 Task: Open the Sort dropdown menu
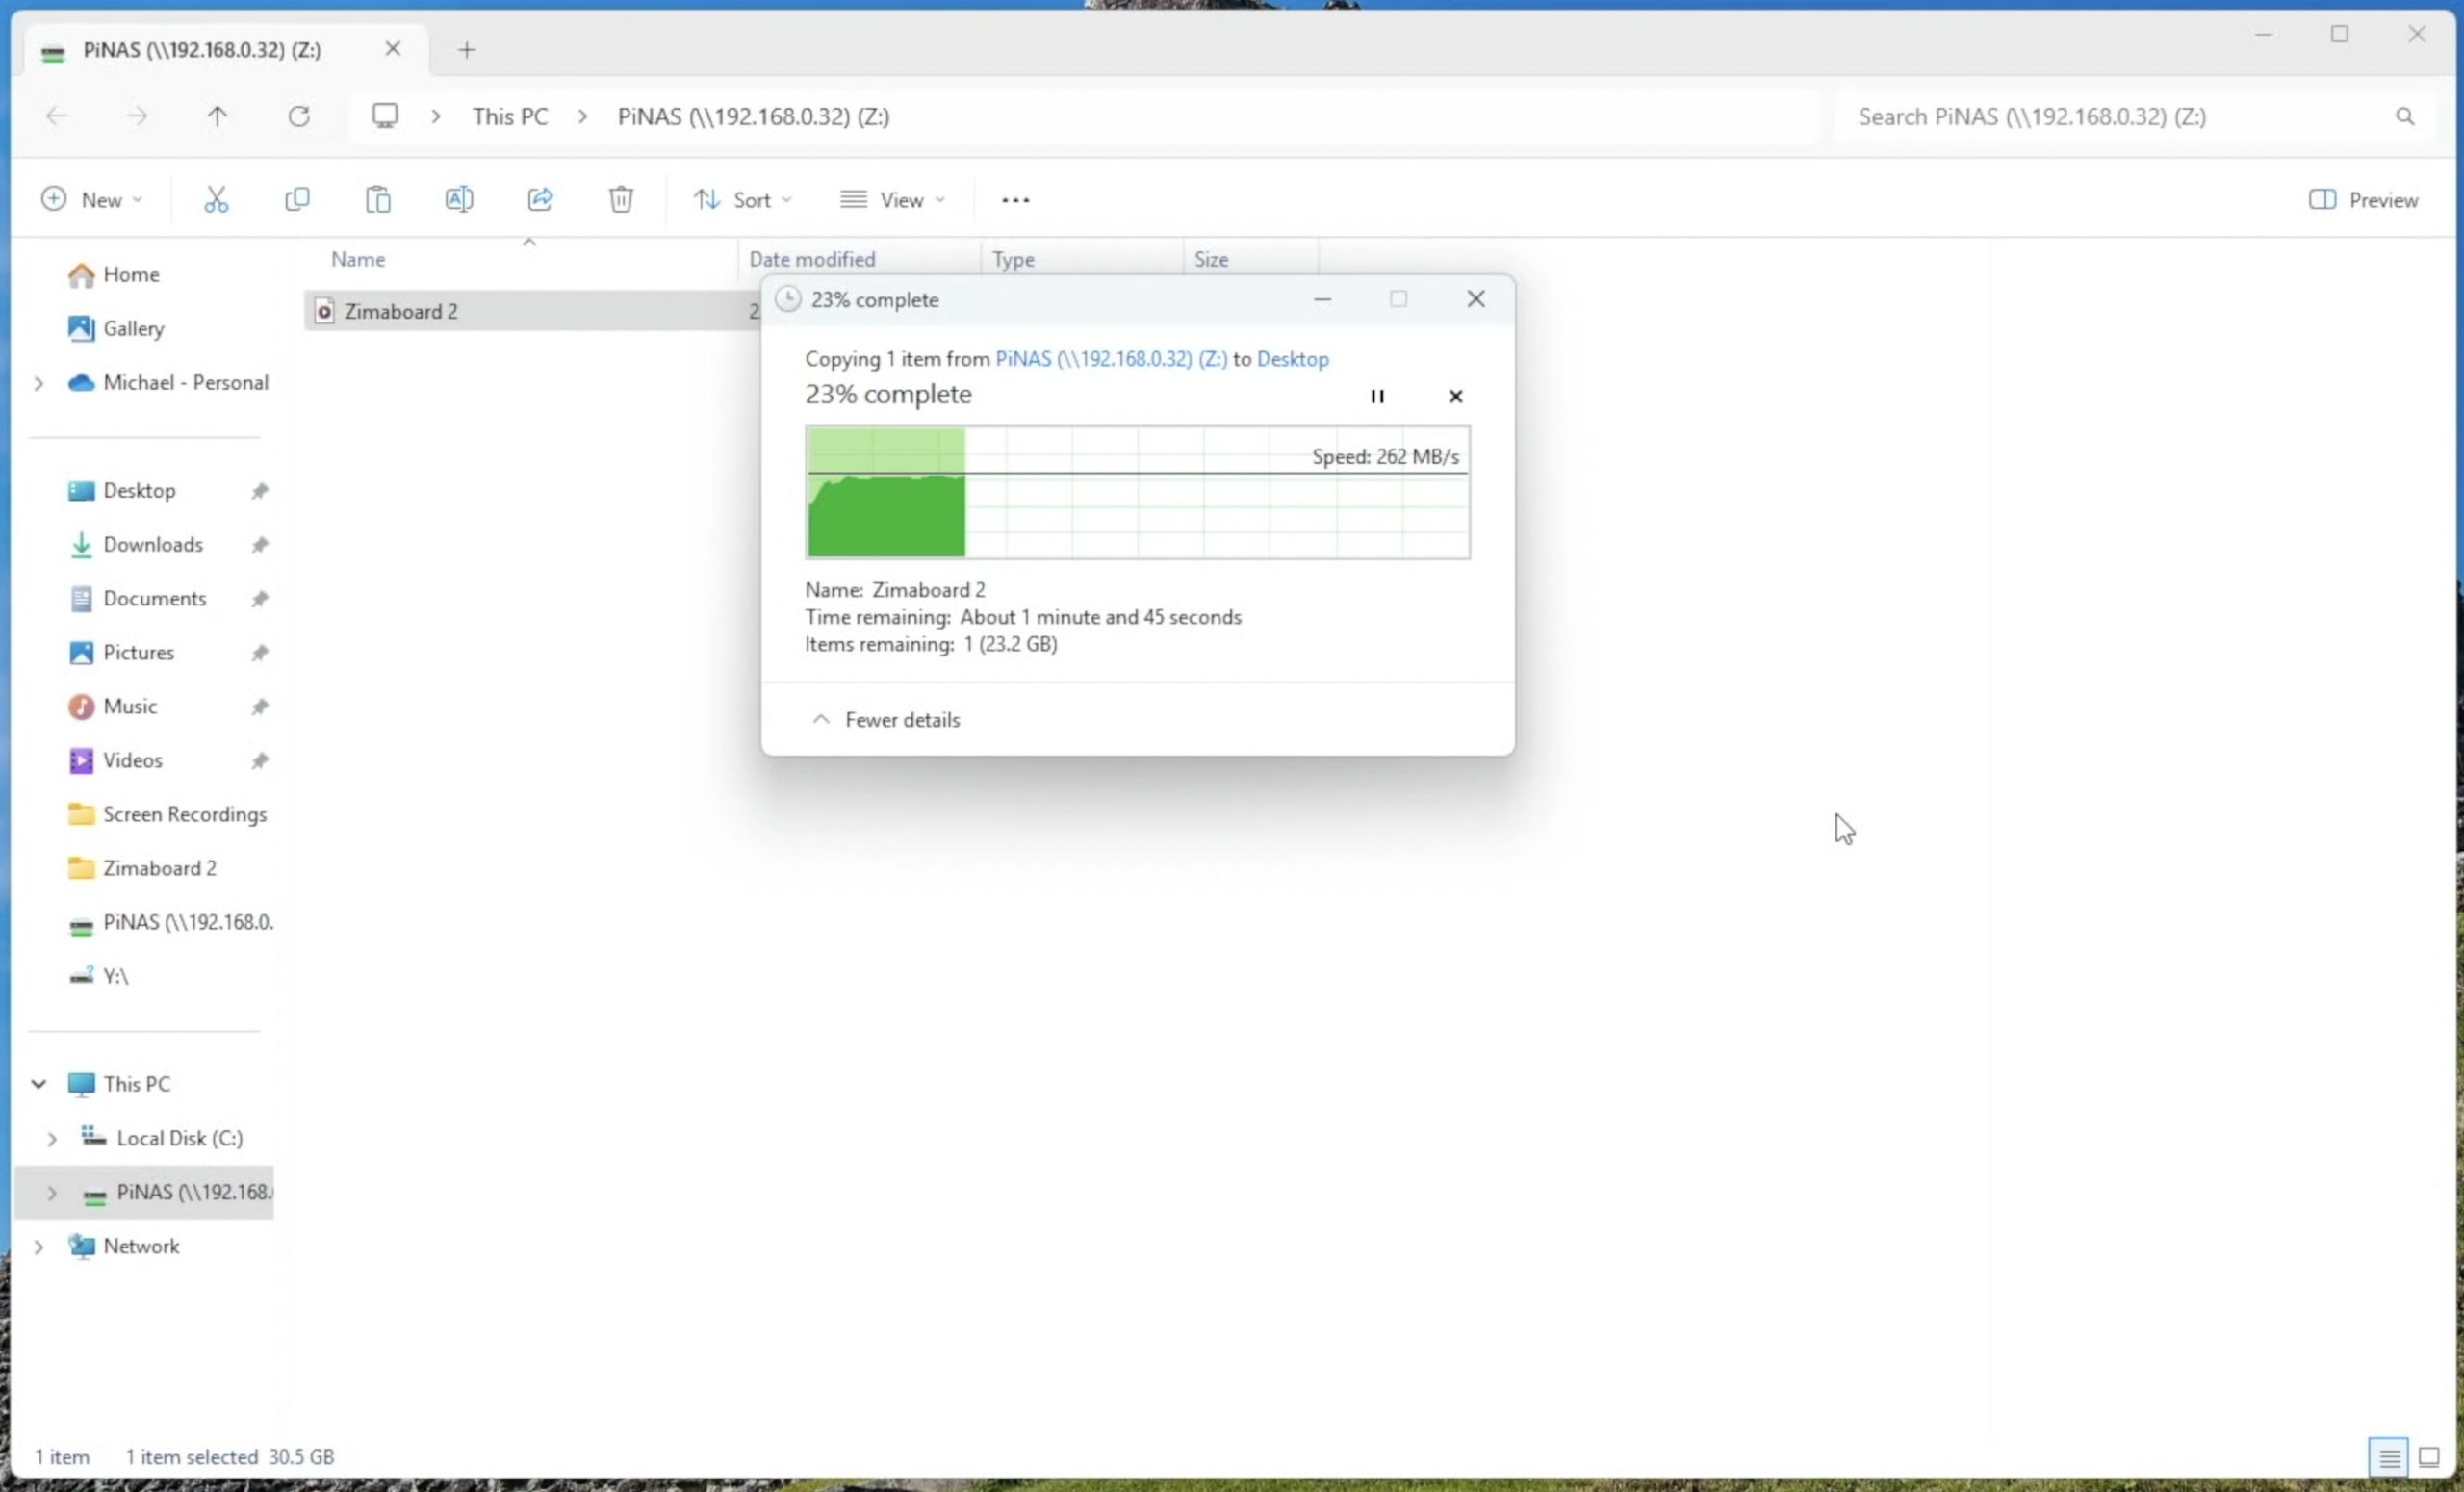742,200
